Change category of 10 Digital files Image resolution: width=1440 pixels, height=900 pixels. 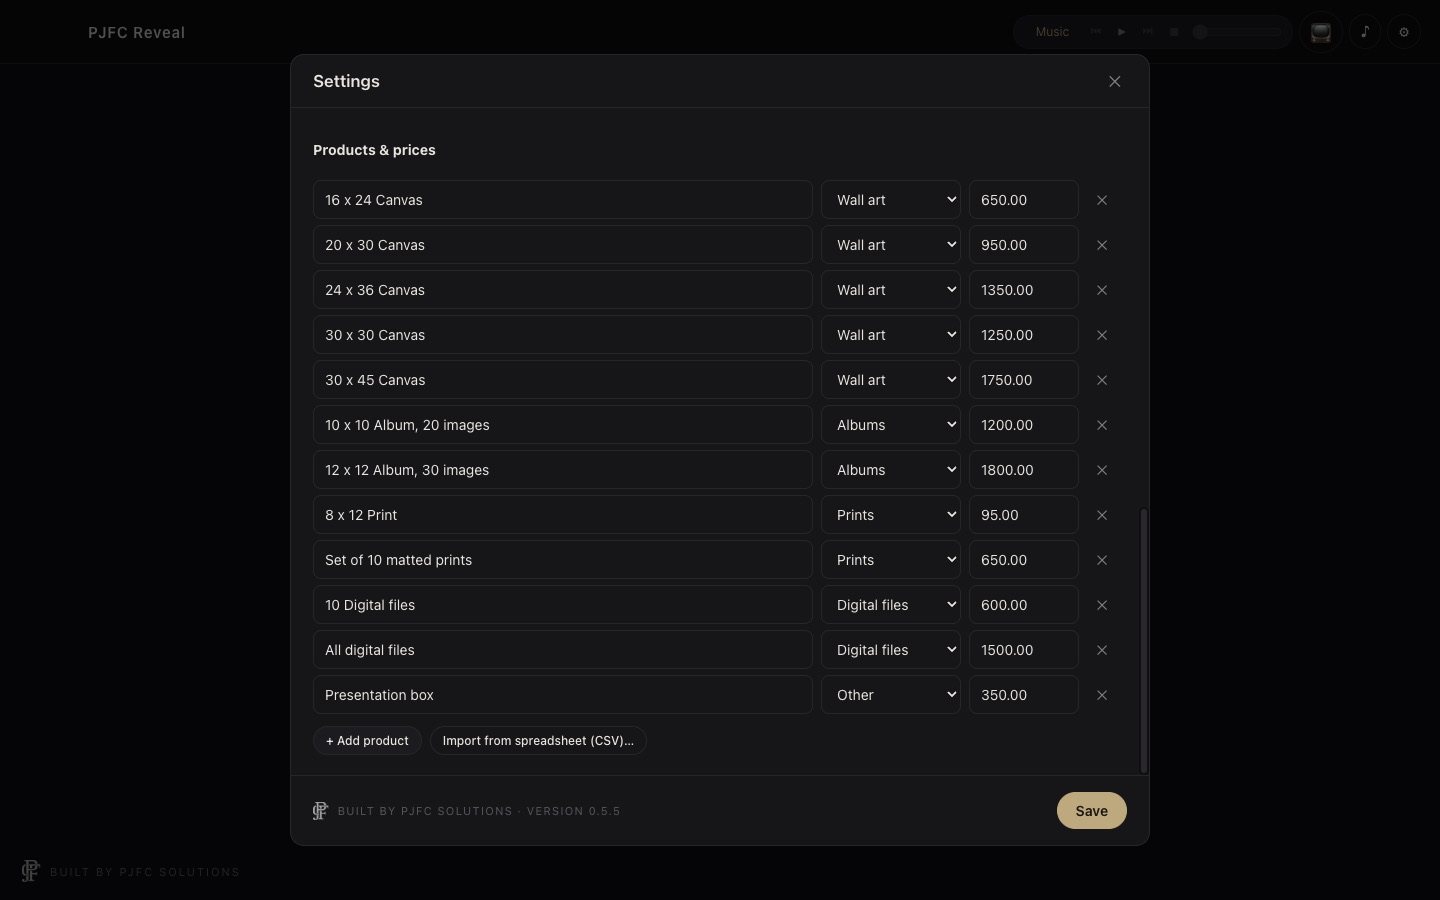(x=891, y=605)
